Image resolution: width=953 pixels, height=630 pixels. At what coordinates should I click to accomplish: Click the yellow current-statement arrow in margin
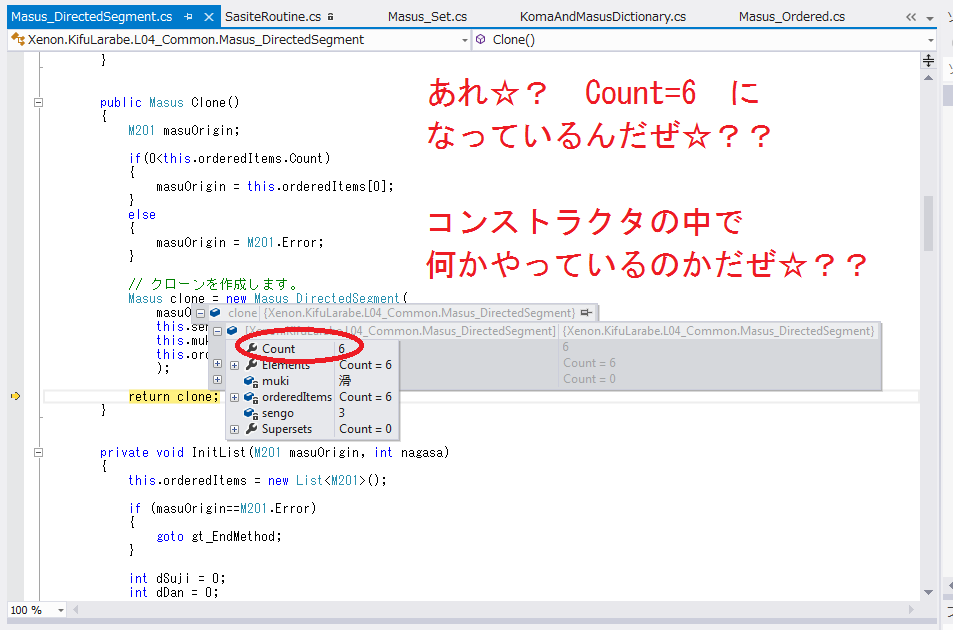(16, 396)
